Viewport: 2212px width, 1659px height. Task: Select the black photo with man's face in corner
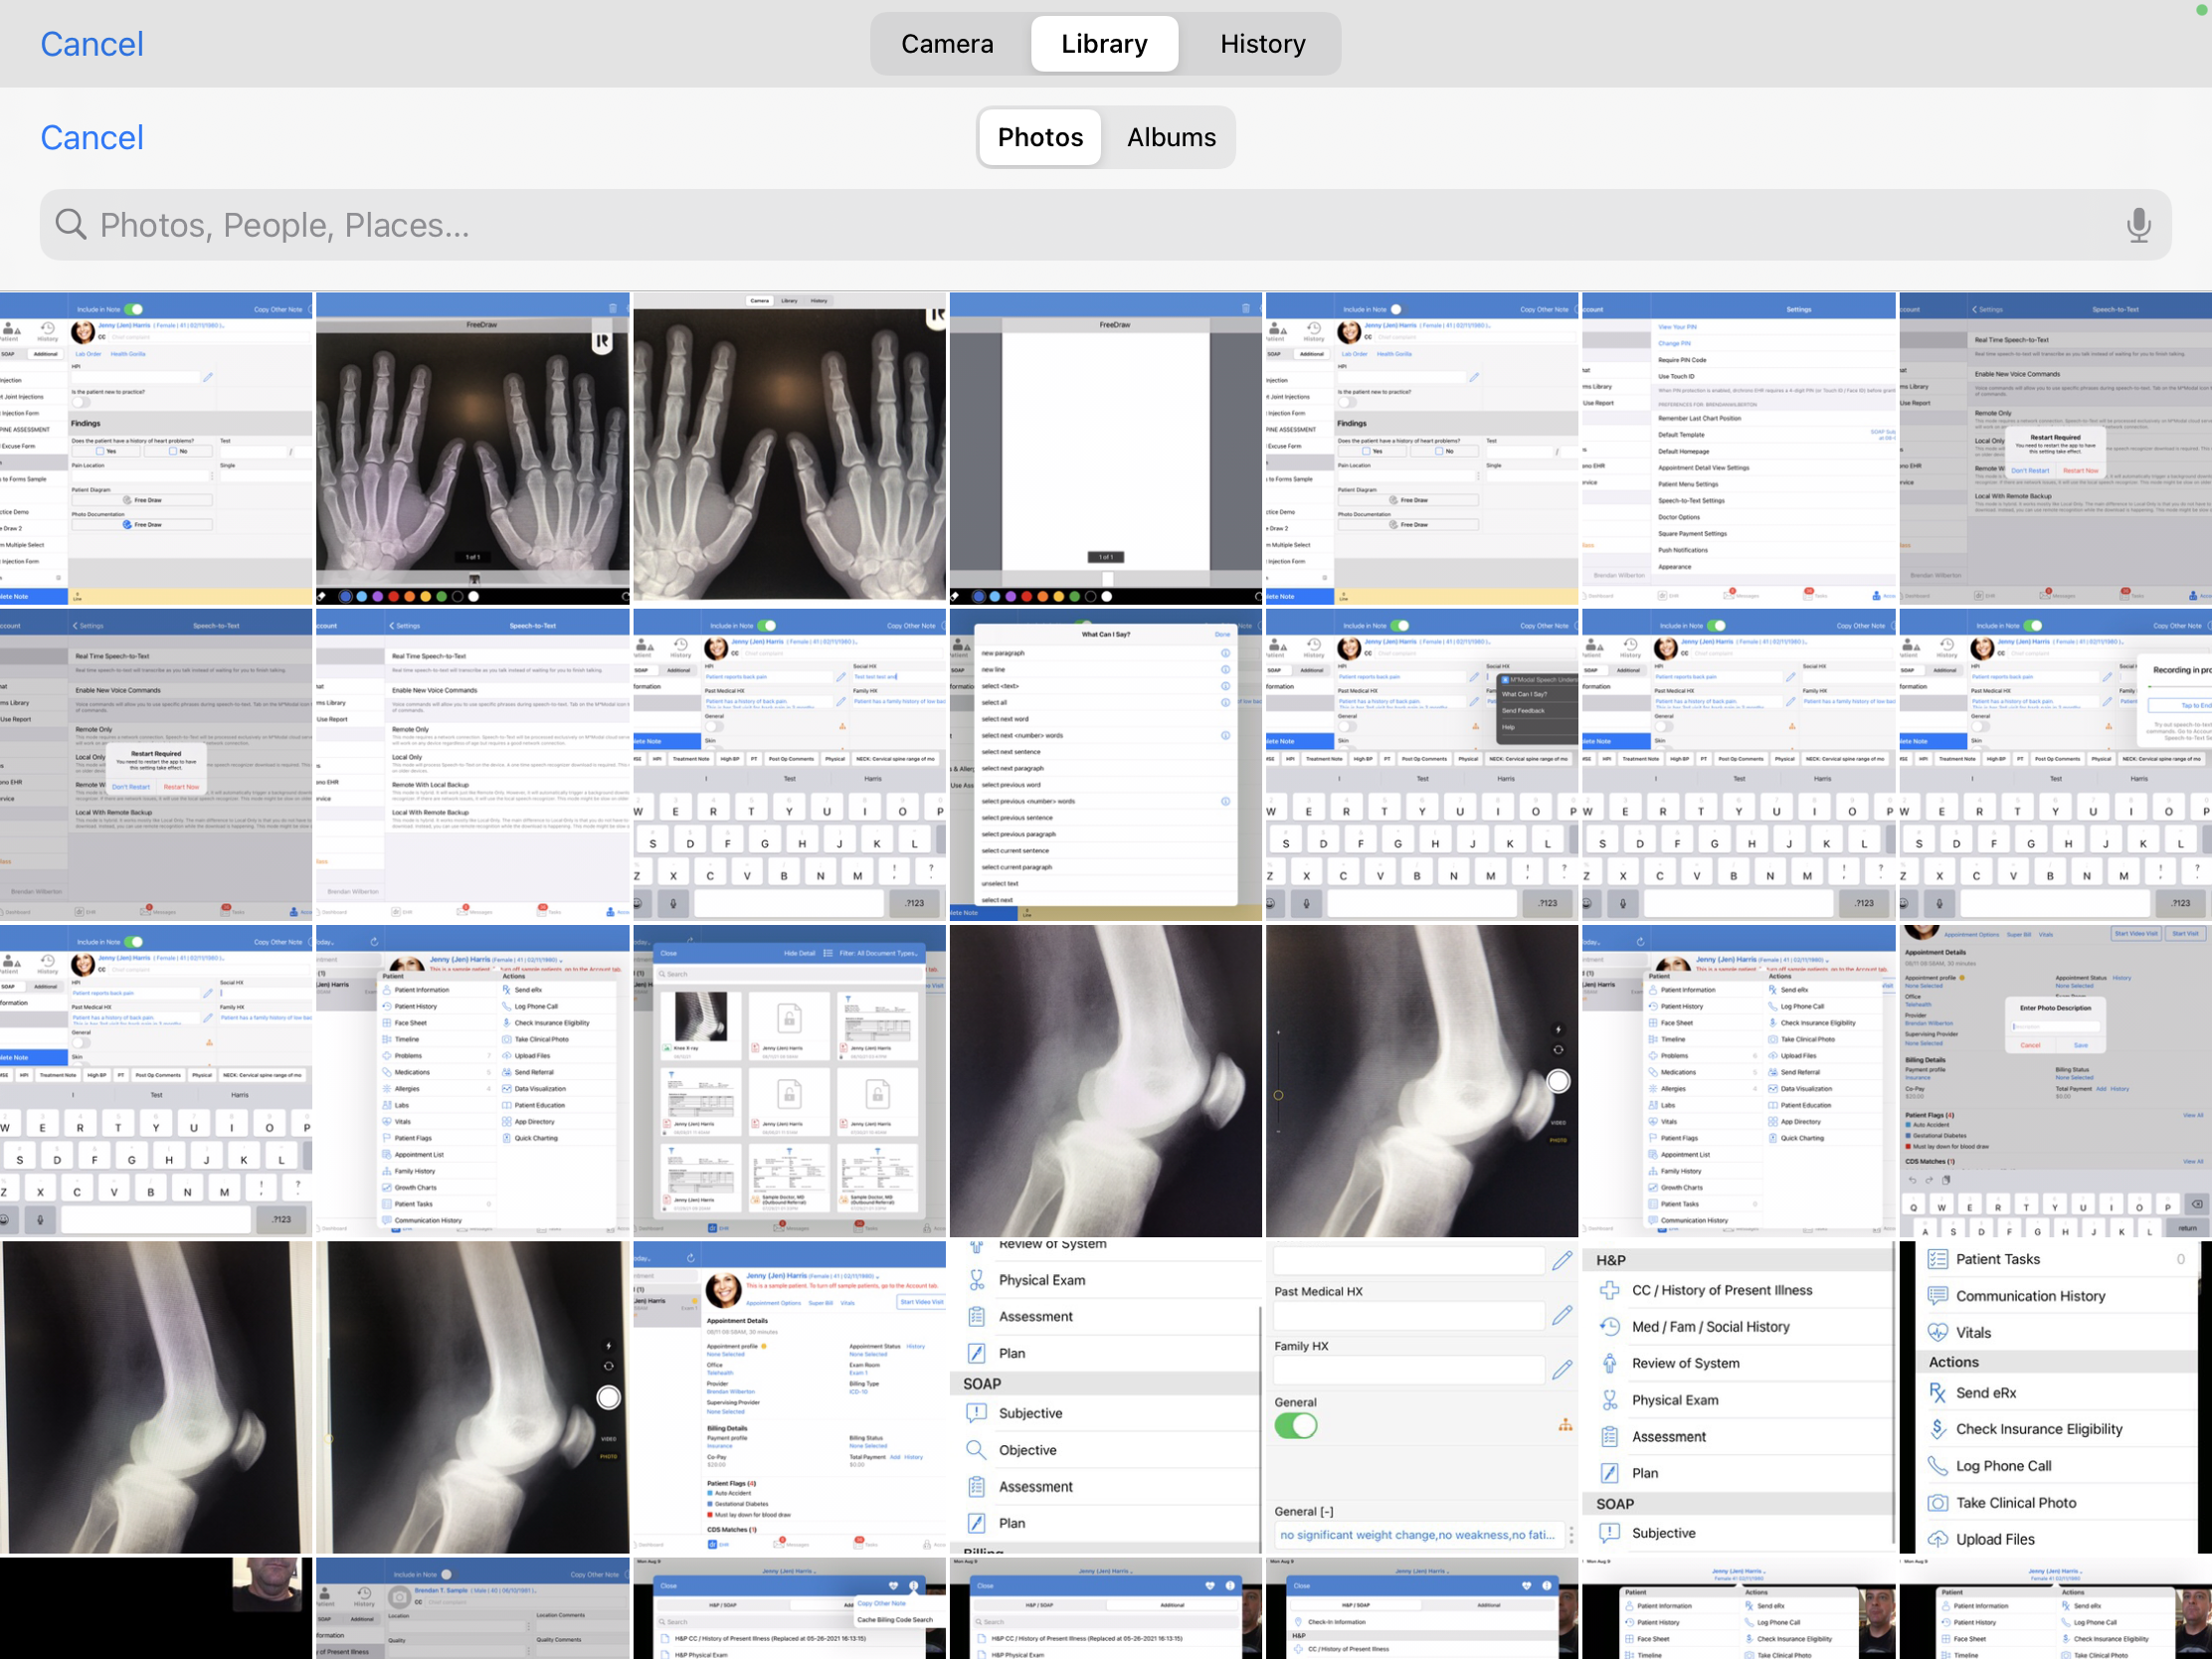pos(156,1608)
